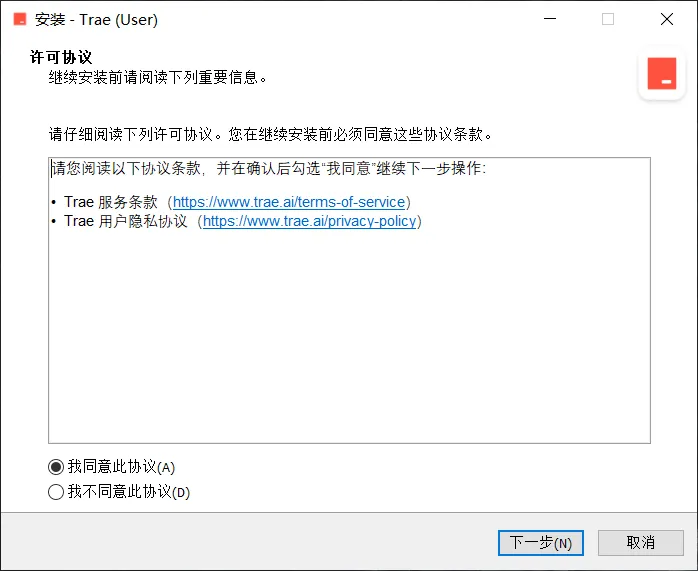Close the Trae setup window
698x571 pixels.
click(x=667, y=19)
